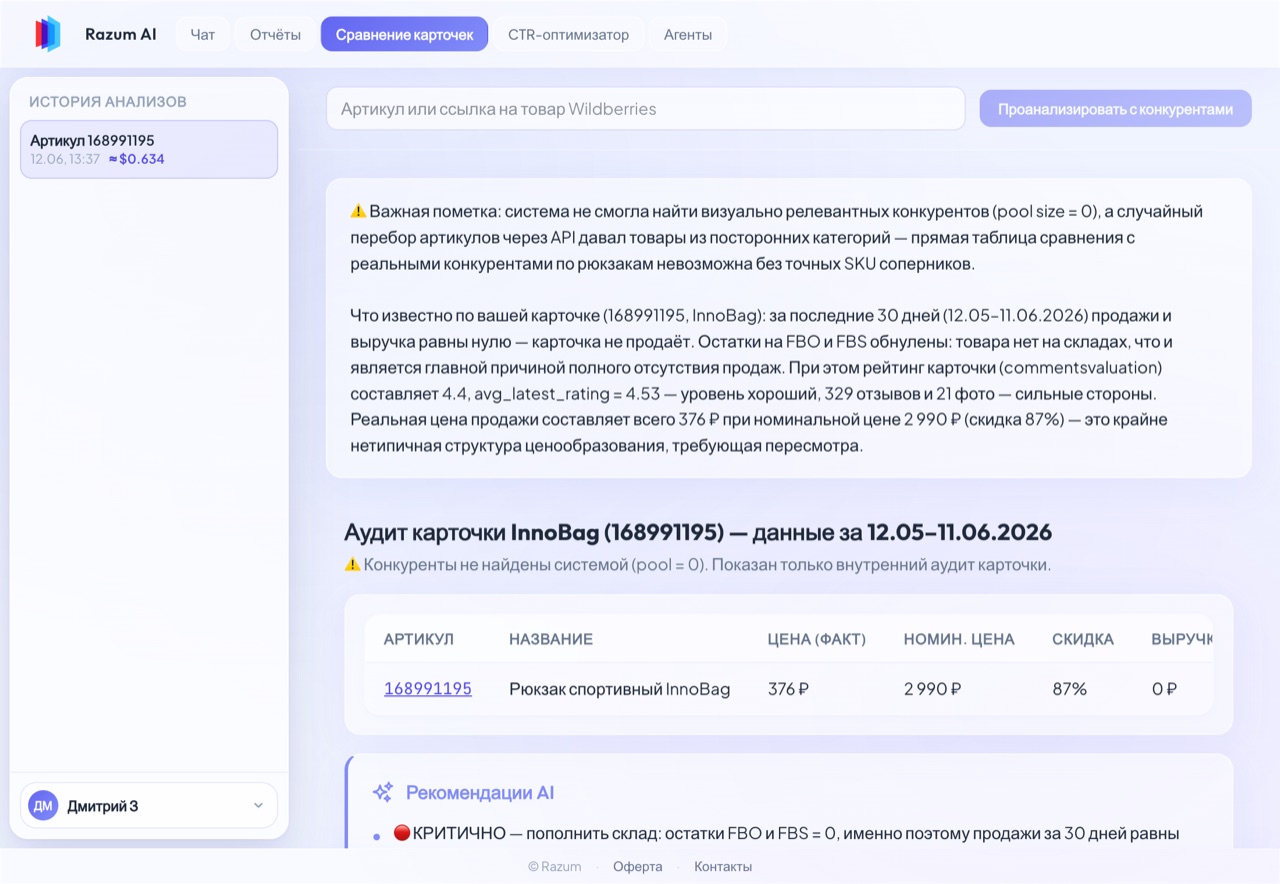The width and height of the screenshot is (1280, 884).
Task: Click the 0 ₽ revenue cell
Action: (x=1164, y=688)
